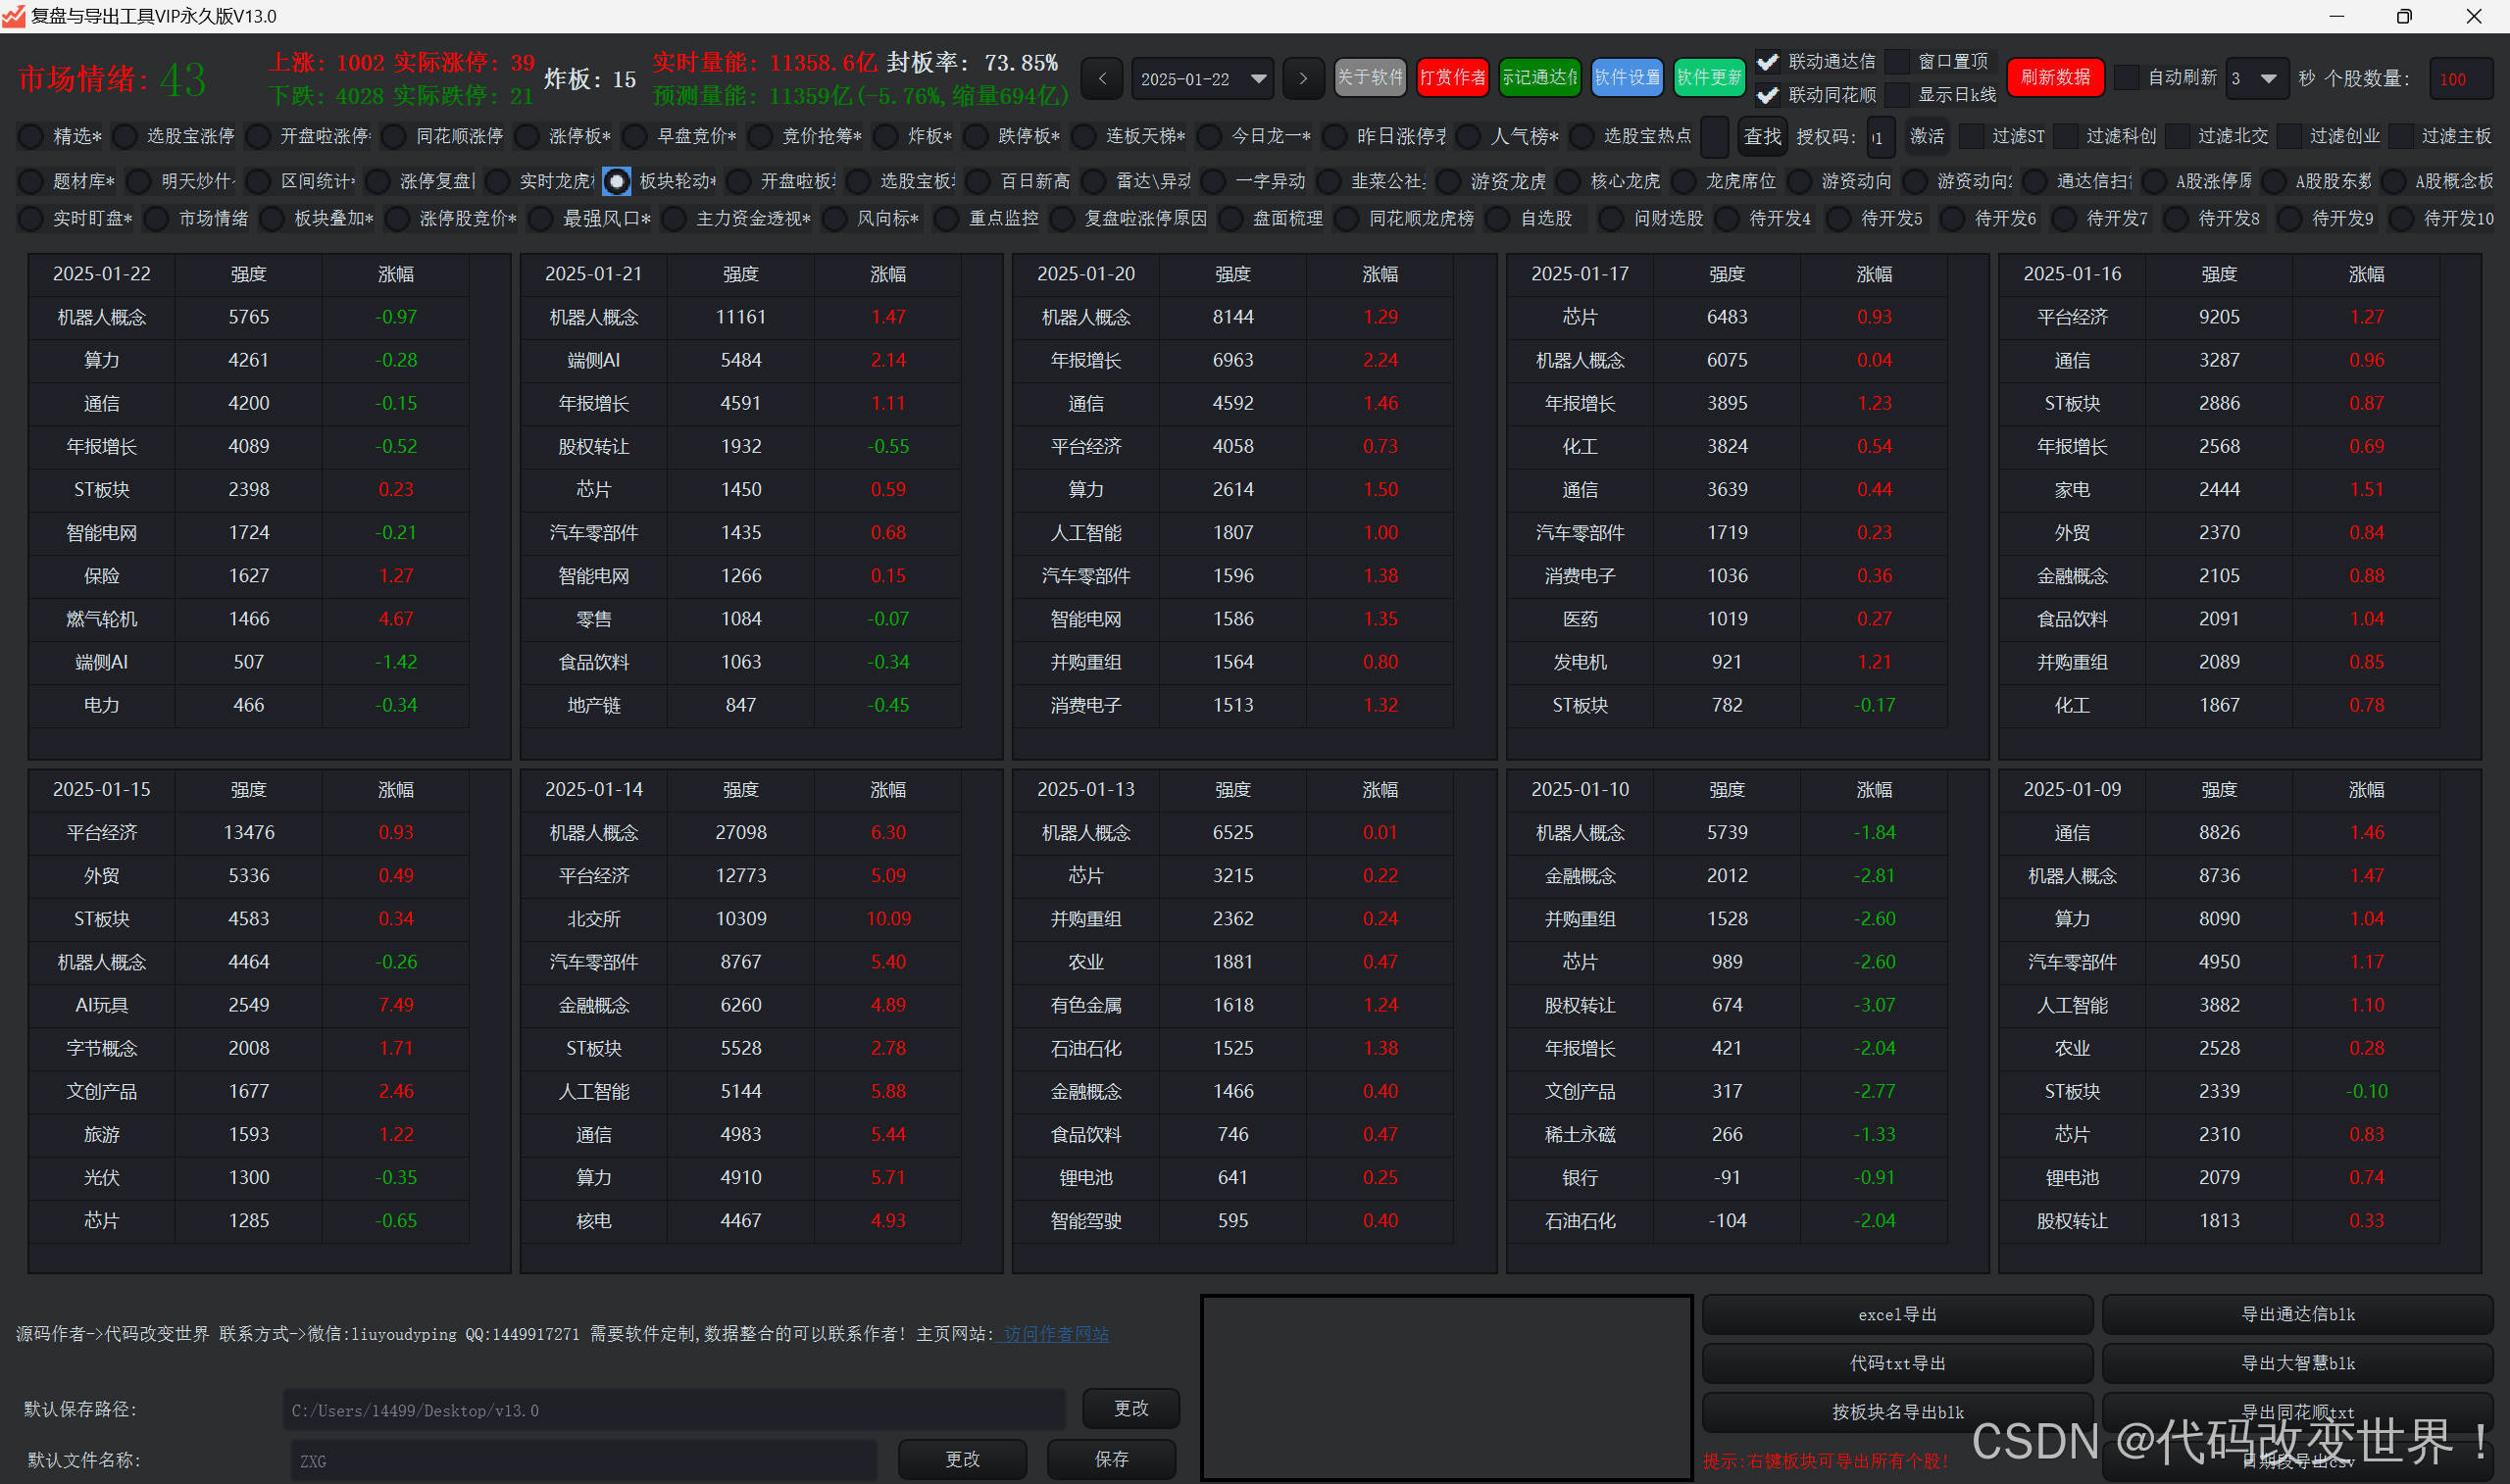Click the previous date arrow button

pos(1102,78)
